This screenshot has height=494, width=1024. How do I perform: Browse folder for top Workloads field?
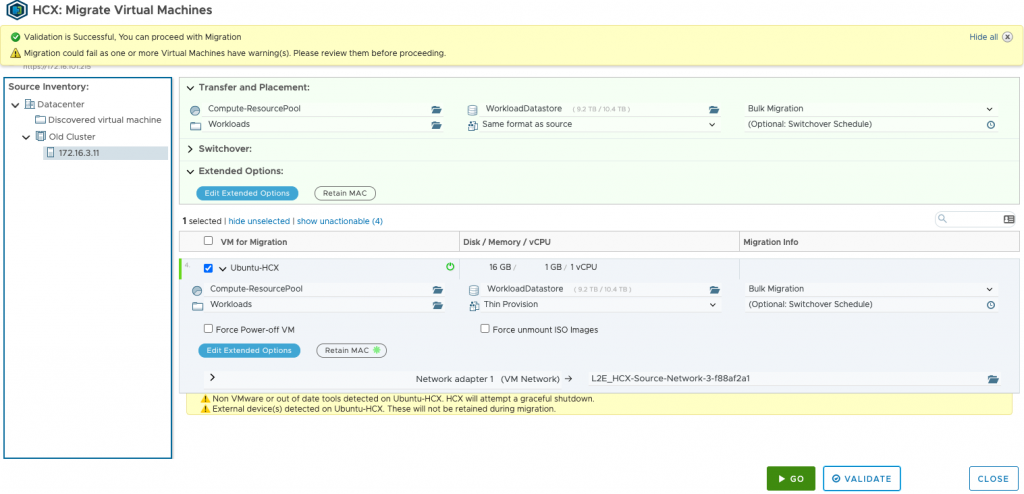pos(436,125)
